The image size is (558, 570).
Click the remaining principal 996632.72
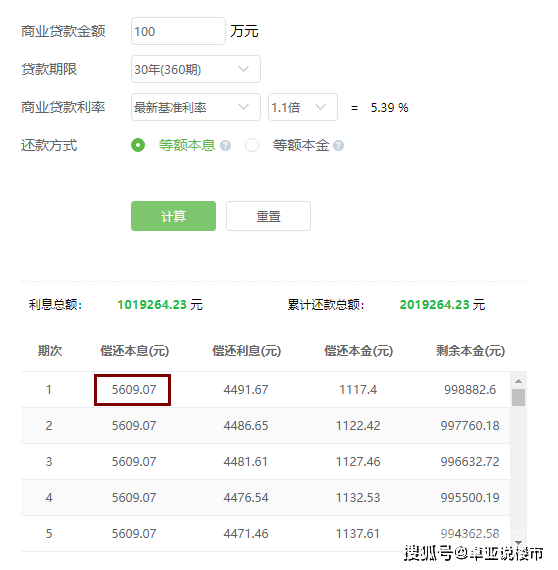470,462
